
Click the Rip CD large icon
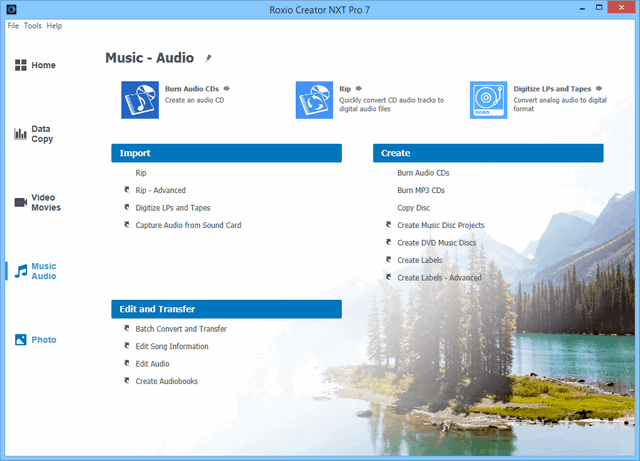click(x=315, y=100)
